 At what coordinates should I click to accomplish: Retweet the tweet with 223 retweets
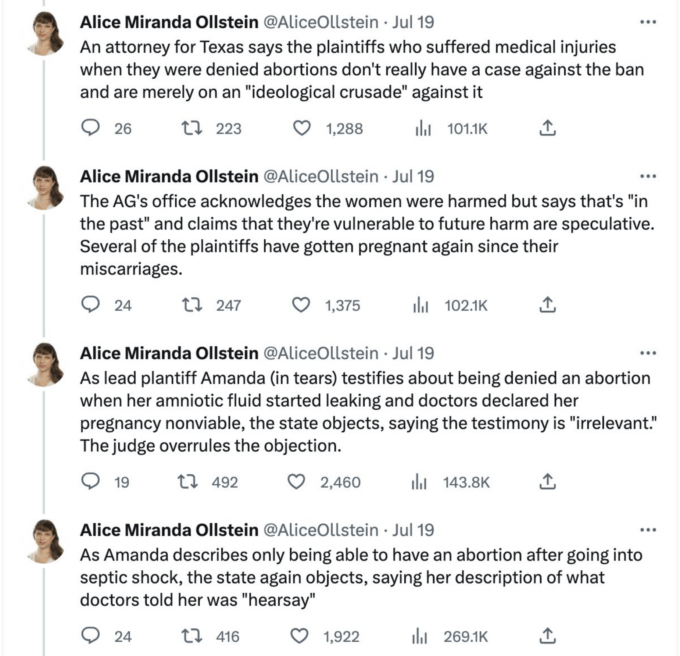[191, 128]
